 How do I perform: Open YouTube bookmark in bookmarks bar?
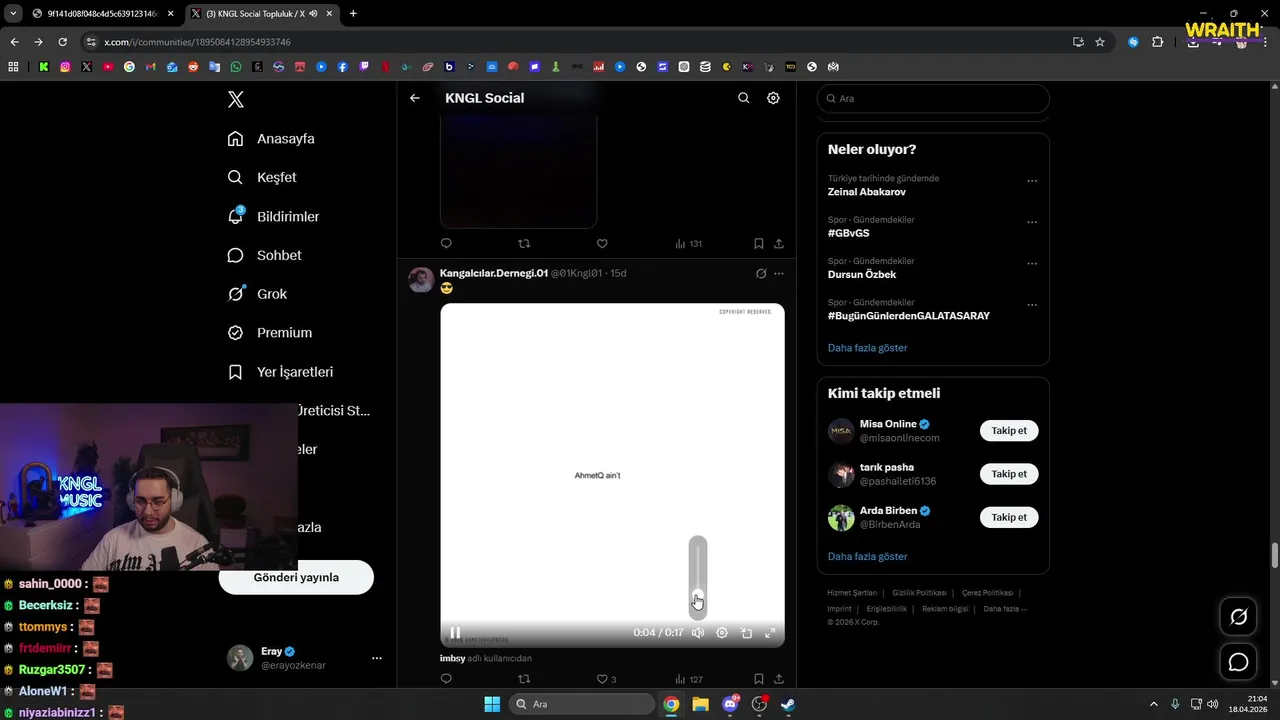[x=108, y=67]
